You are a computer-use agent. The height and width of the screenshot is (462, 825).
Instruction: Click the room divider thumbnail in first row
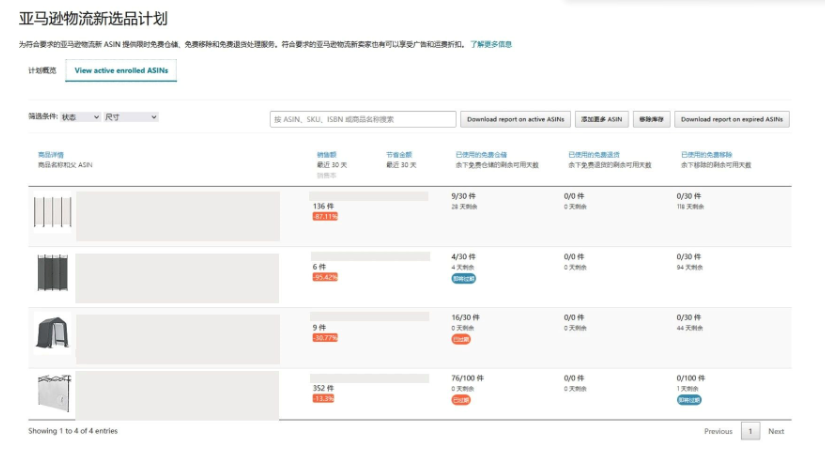52,215
